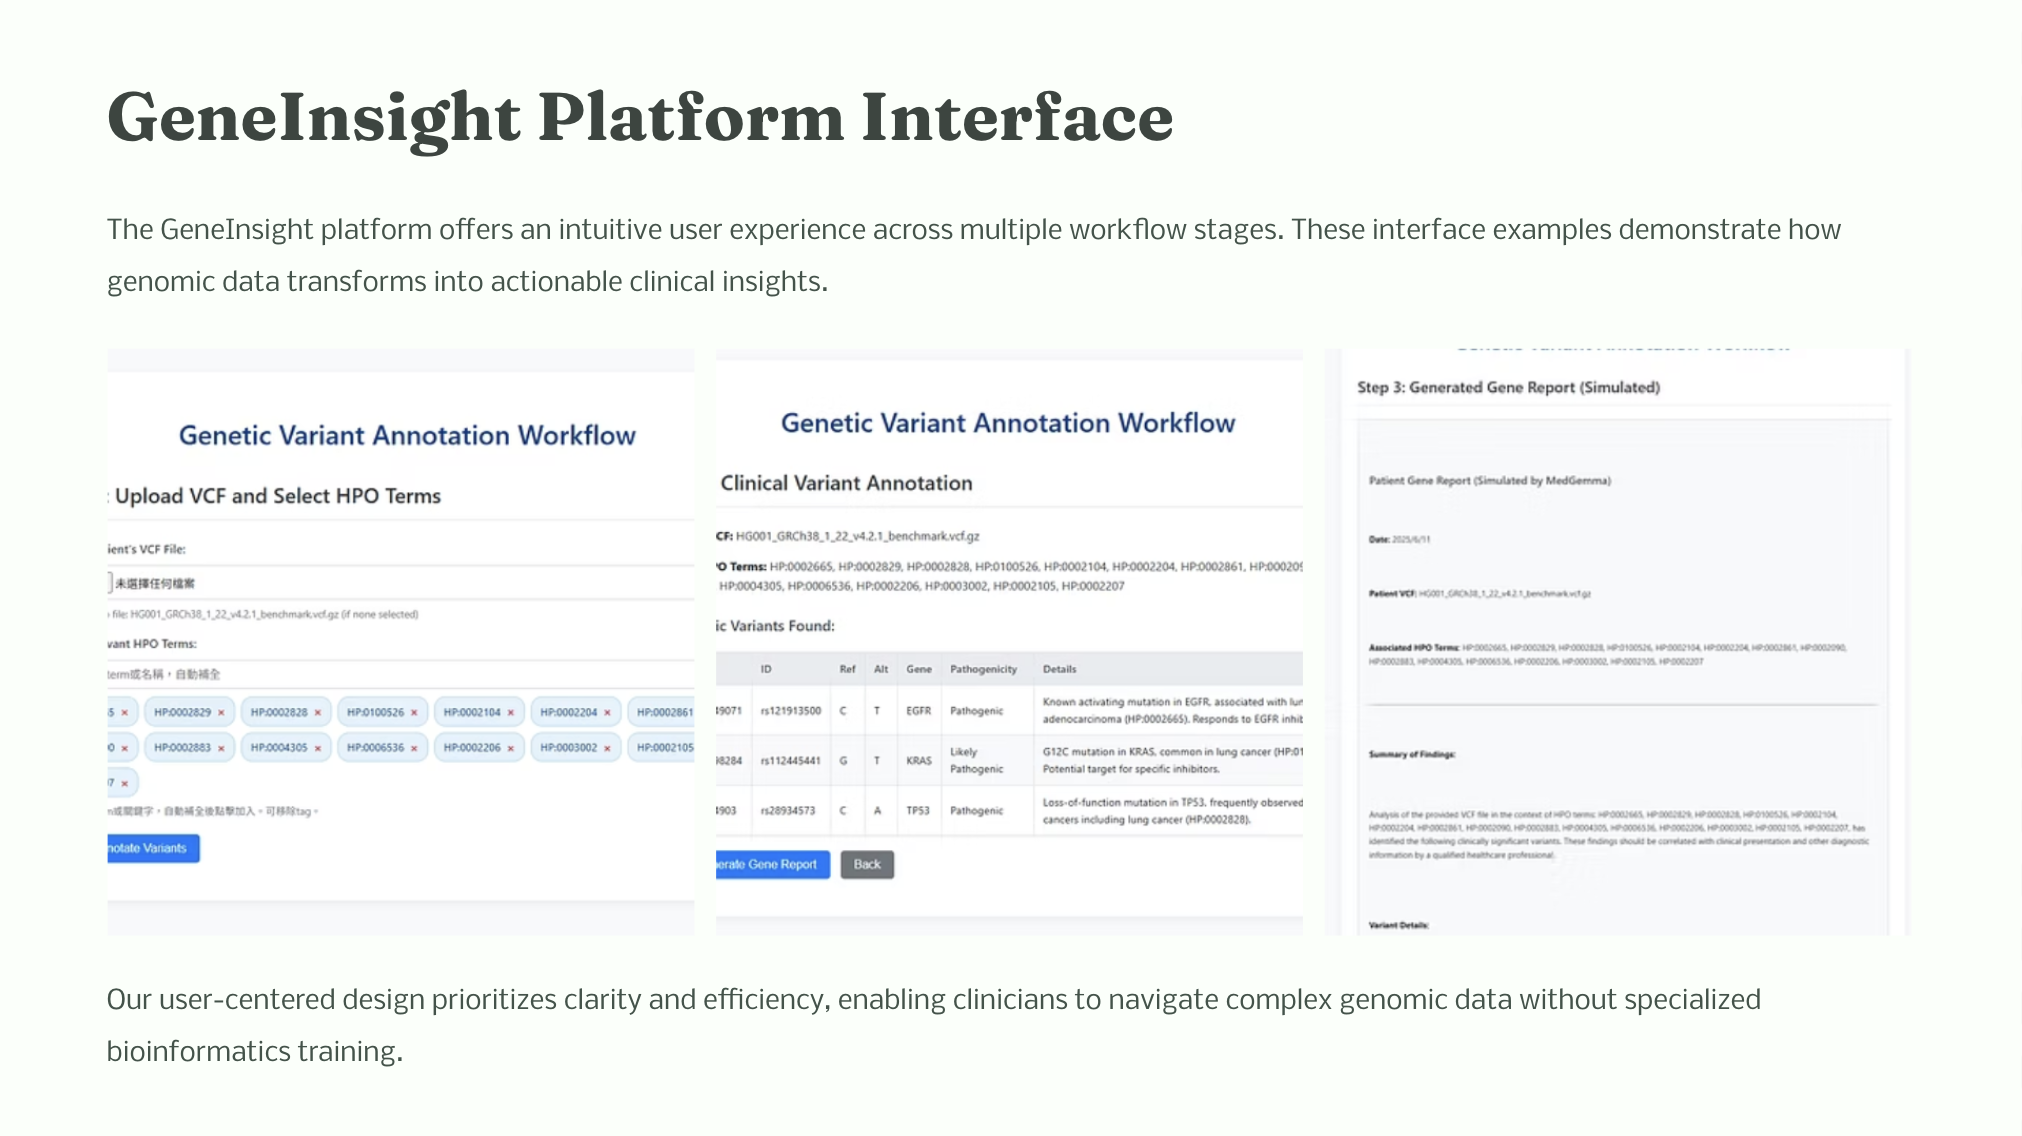Click the VCF file chooser field
The image size is (2022, 1136).
coord(400,583)
